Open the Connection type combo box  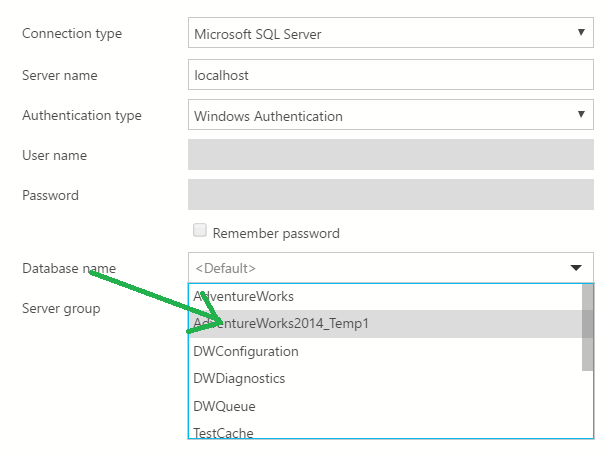coord(390,34)
